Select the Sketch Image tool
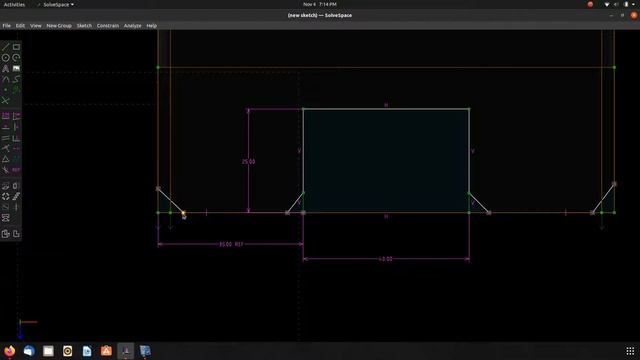This screenshot has height=360, width=640. coord(16,69)
